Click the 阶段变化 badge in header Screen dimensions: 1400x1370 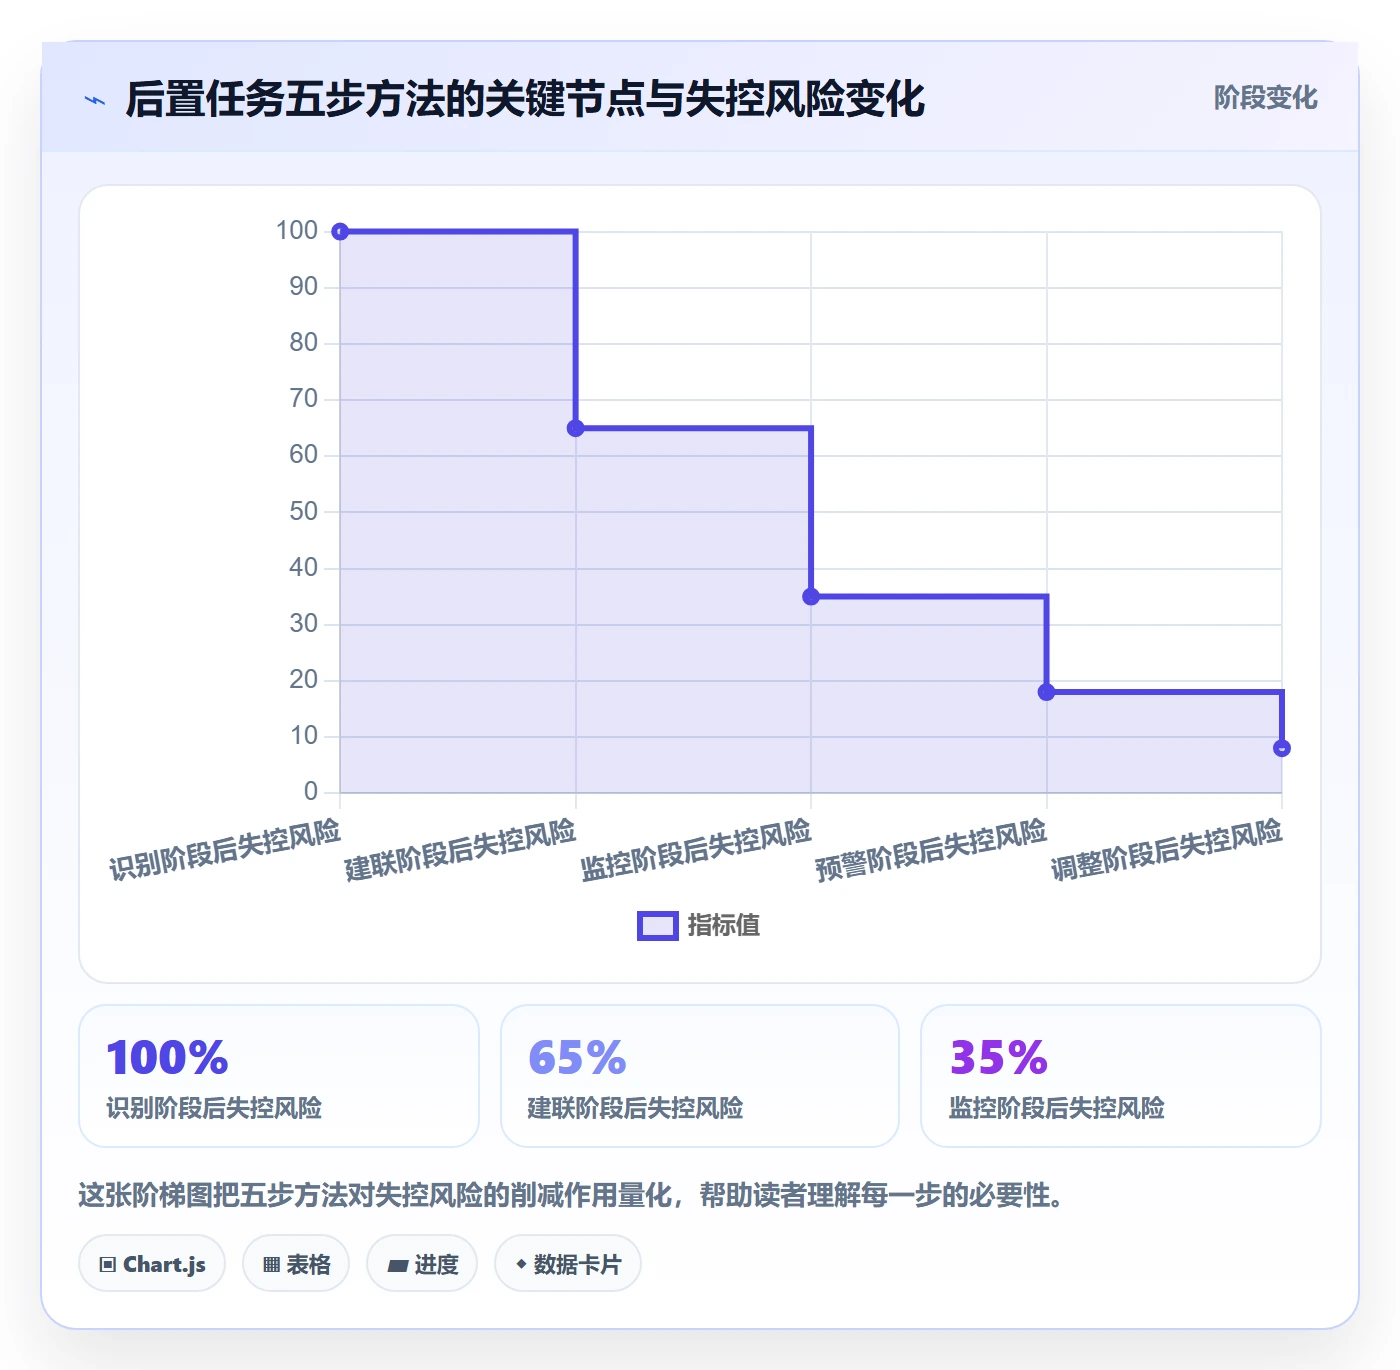click(1265, 98)
